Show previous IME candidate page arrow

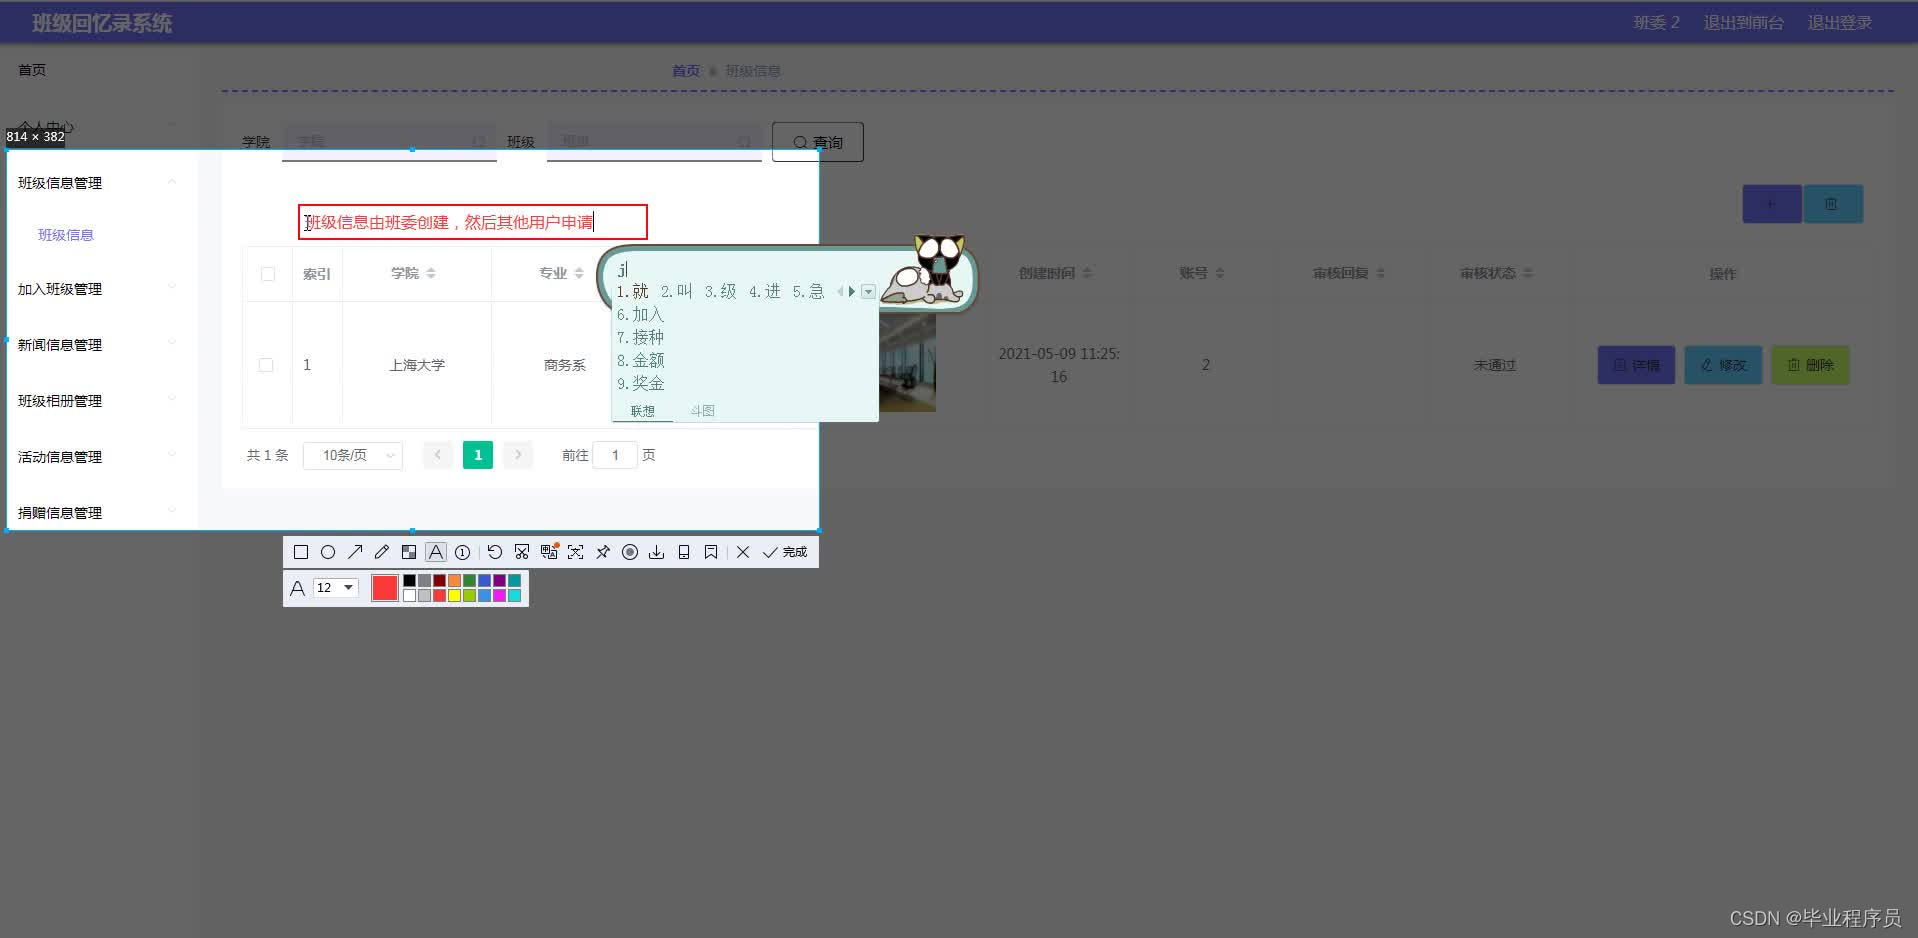click(x=840, y=292)
